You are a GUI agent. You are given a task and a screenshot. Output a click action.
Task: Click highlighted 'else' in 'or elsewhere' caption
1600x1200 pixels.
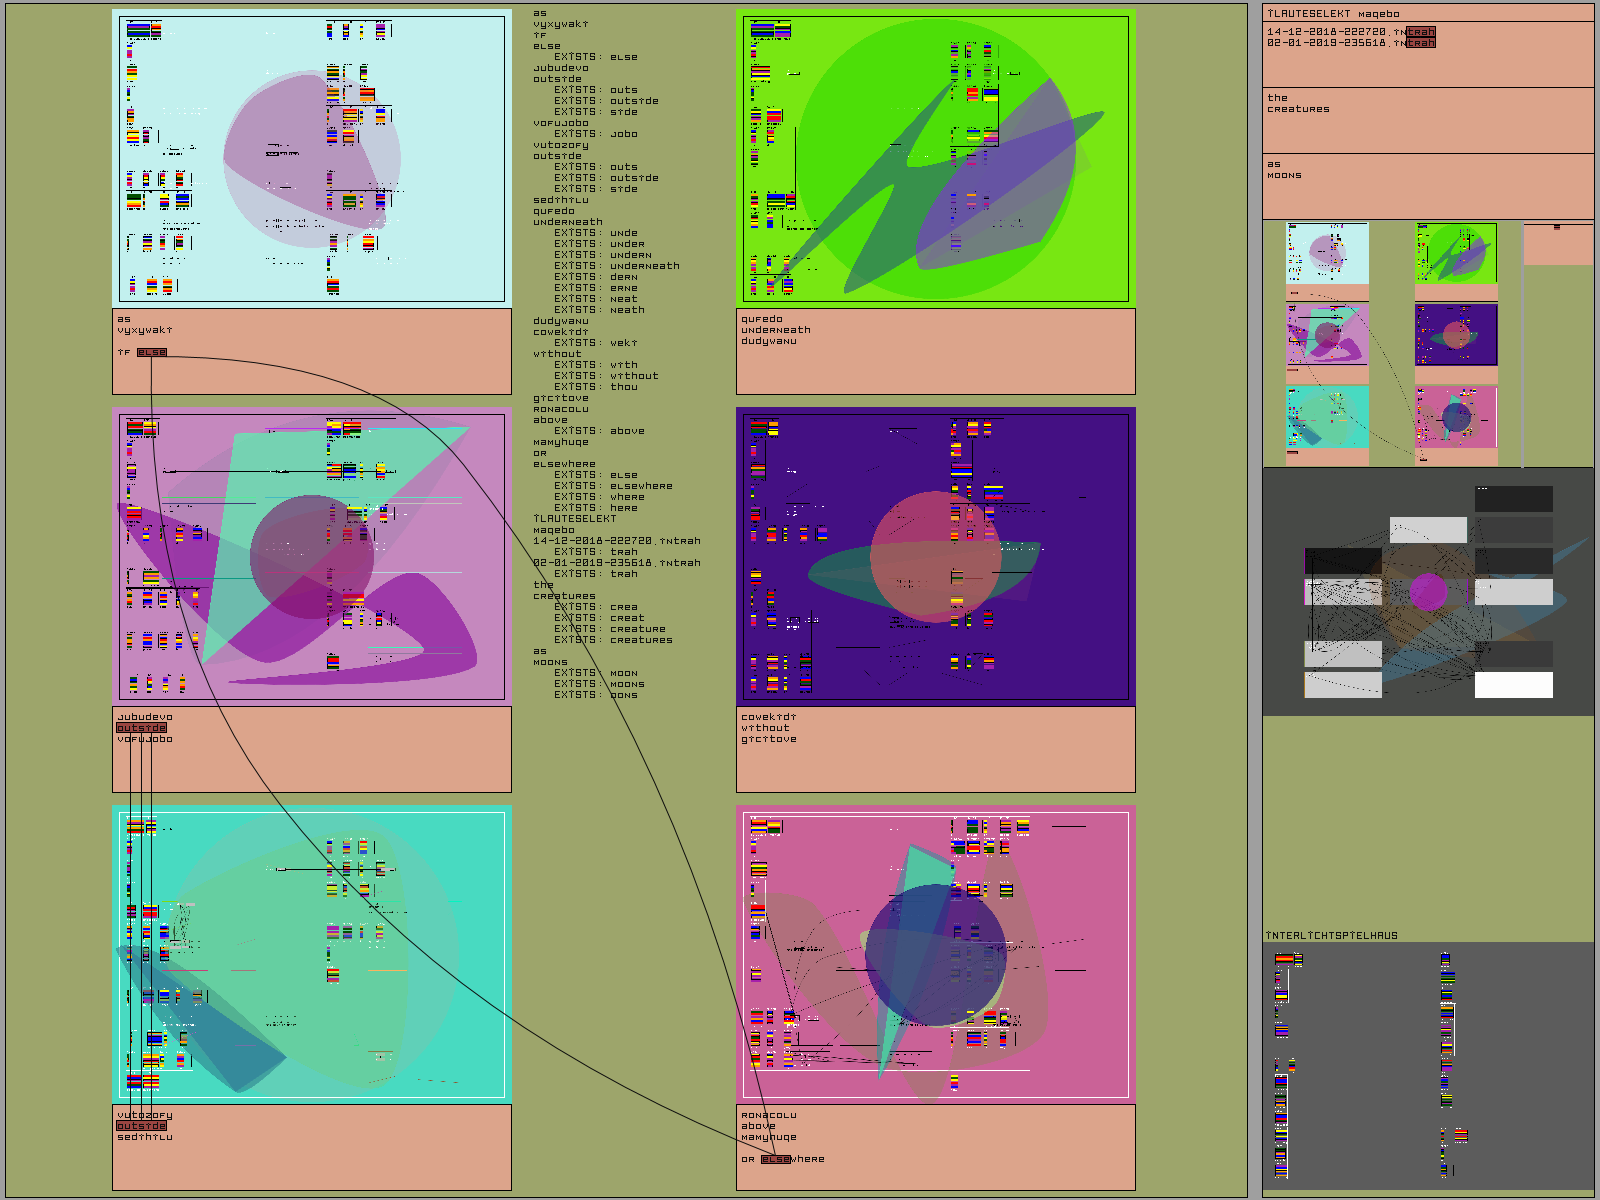775,1159
